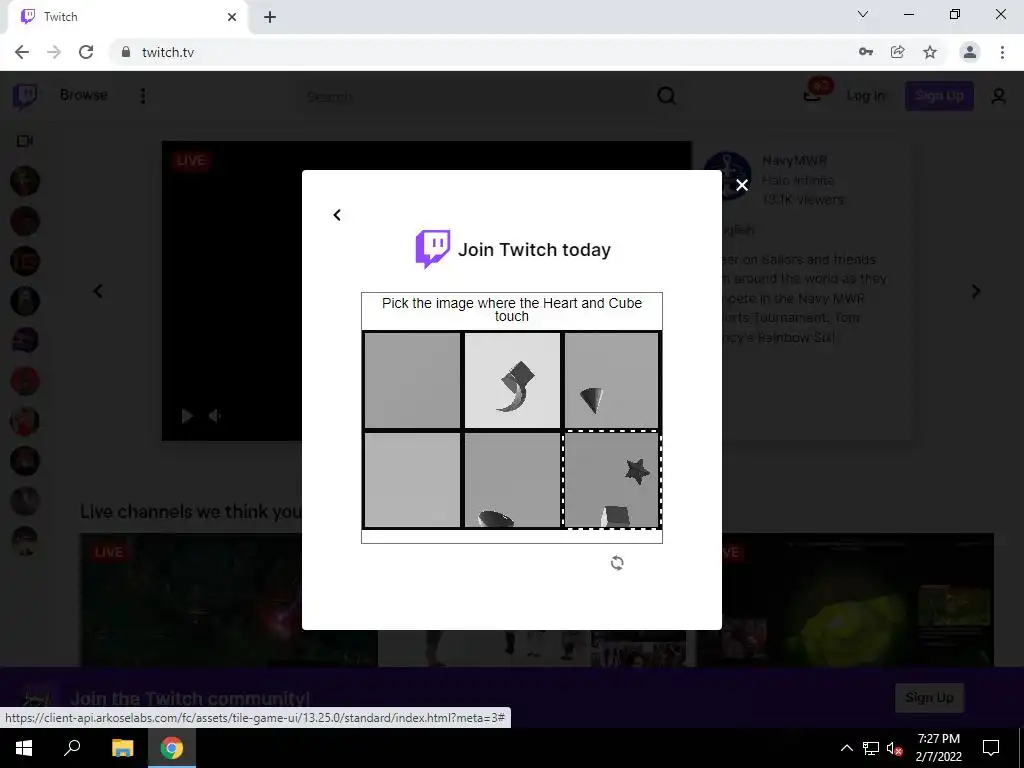Choose the tile with star and cube
The height and width of the screenshot is (768, 1024).
[x=611, y=479]
